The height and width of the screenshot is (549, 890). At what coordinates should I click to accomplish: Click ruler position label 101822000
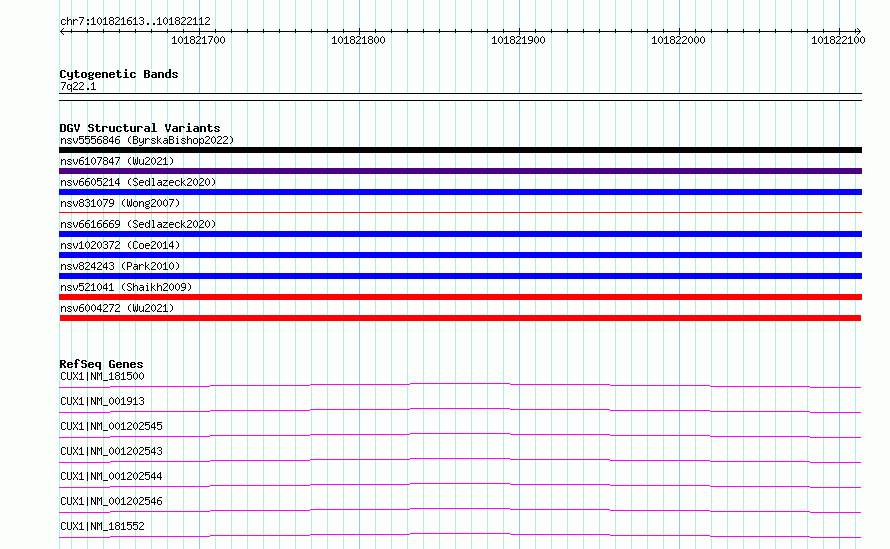point(678,40)
